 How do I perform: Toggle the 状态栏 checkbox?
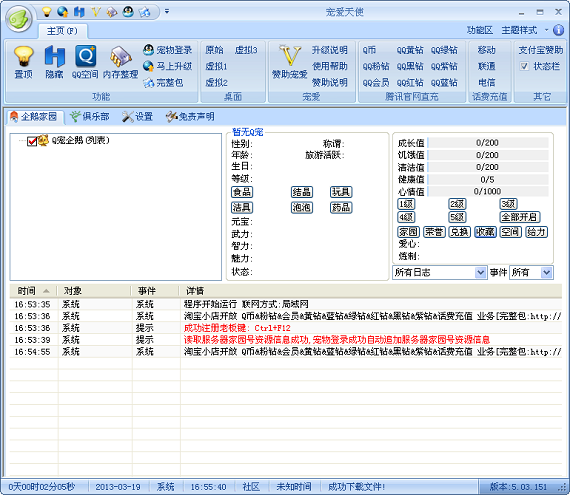[x=524, y=66]
